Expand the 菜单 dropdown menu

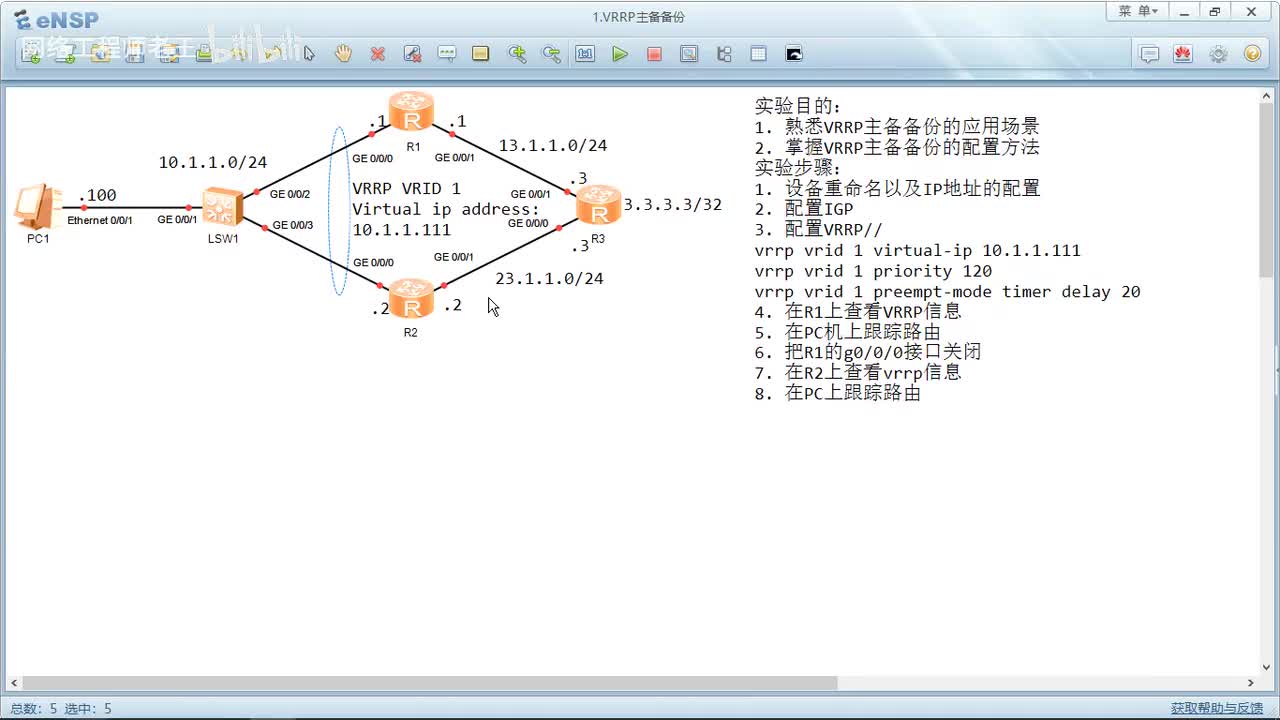coord(1138,11)
